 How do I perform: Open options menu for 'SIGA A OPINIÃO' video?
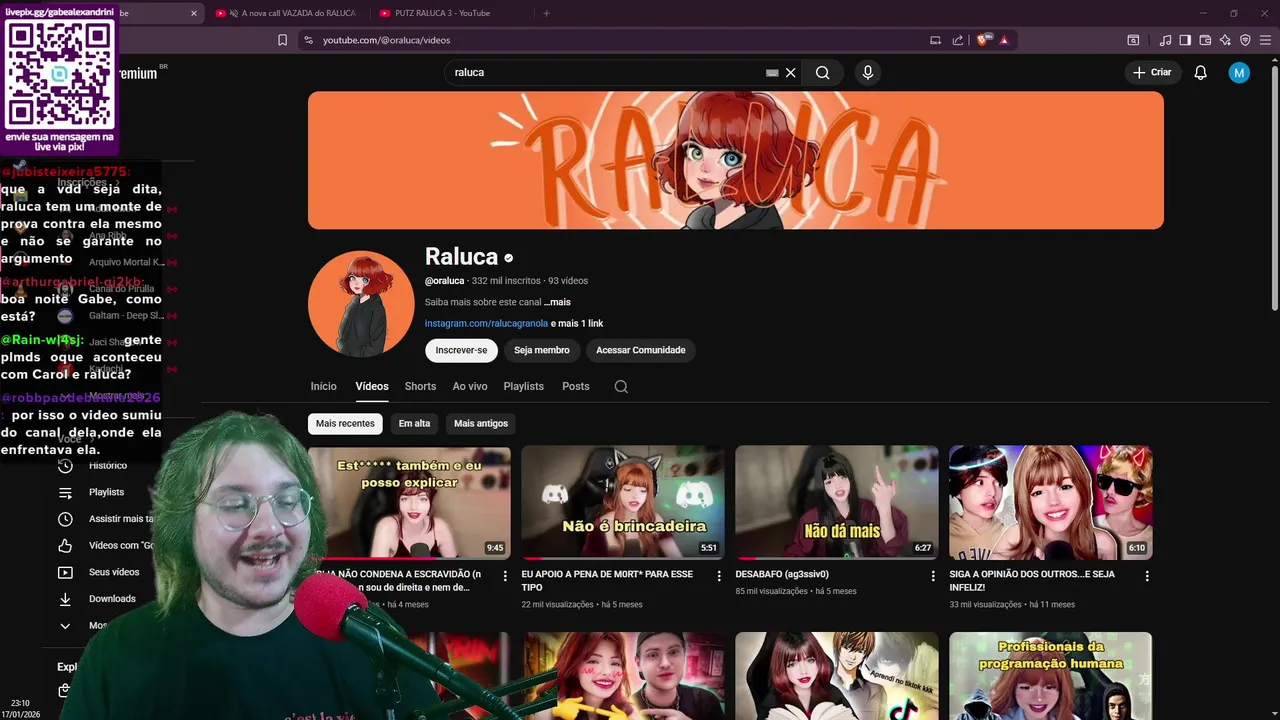(x=1147, y=576)
